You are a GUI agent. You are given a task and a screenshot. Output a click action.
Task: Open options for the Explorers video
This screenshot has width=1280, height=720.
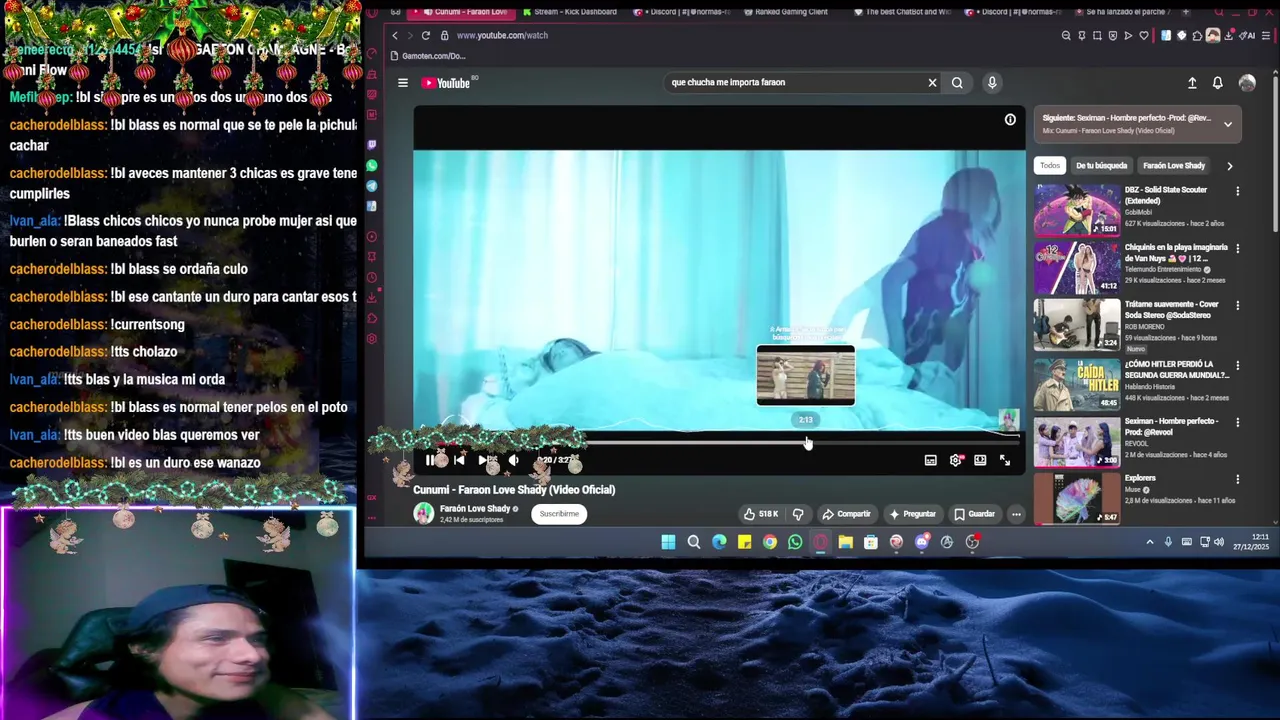pyautogui.click(x=1237, y=480)
